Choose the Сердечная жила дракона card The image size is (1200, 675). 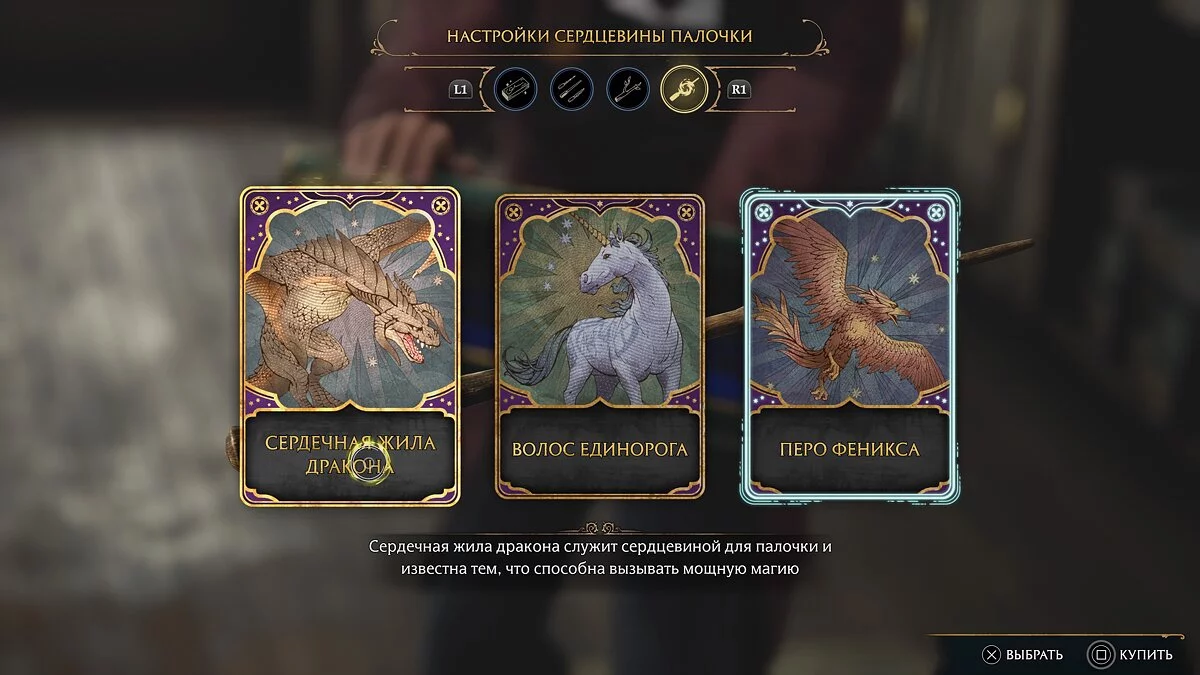[350, 346]
